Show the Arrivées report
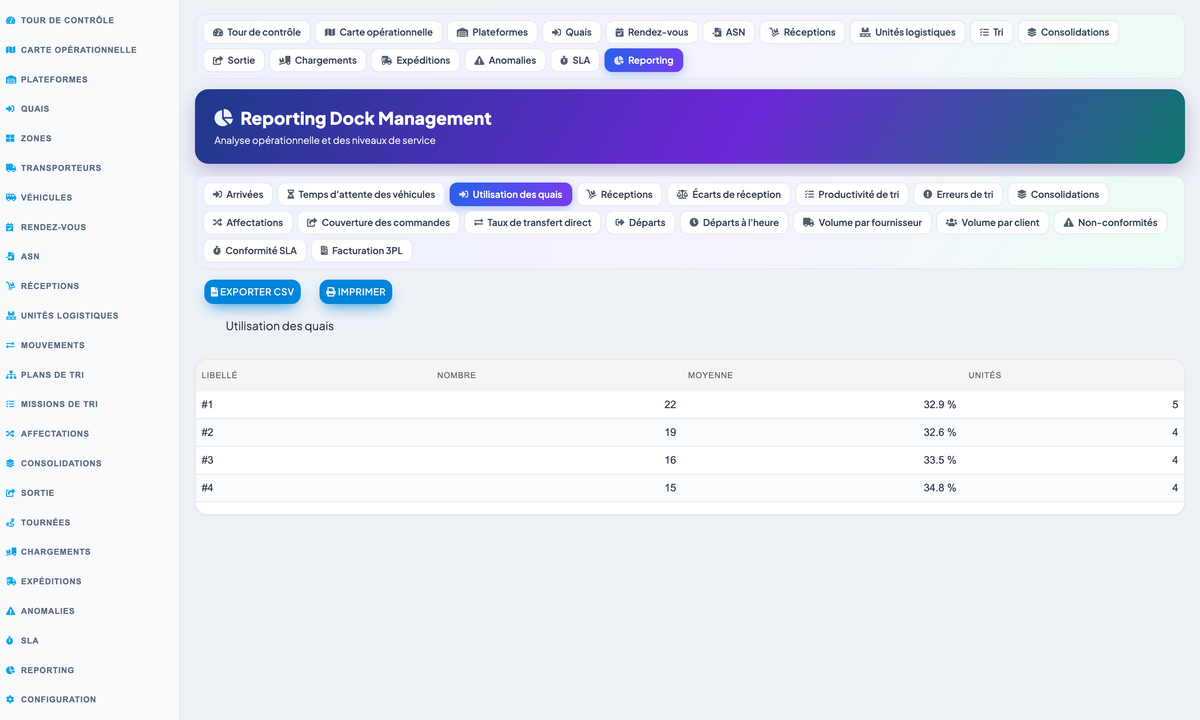This screenshot has height=720, width=1200. coord(238,194)
